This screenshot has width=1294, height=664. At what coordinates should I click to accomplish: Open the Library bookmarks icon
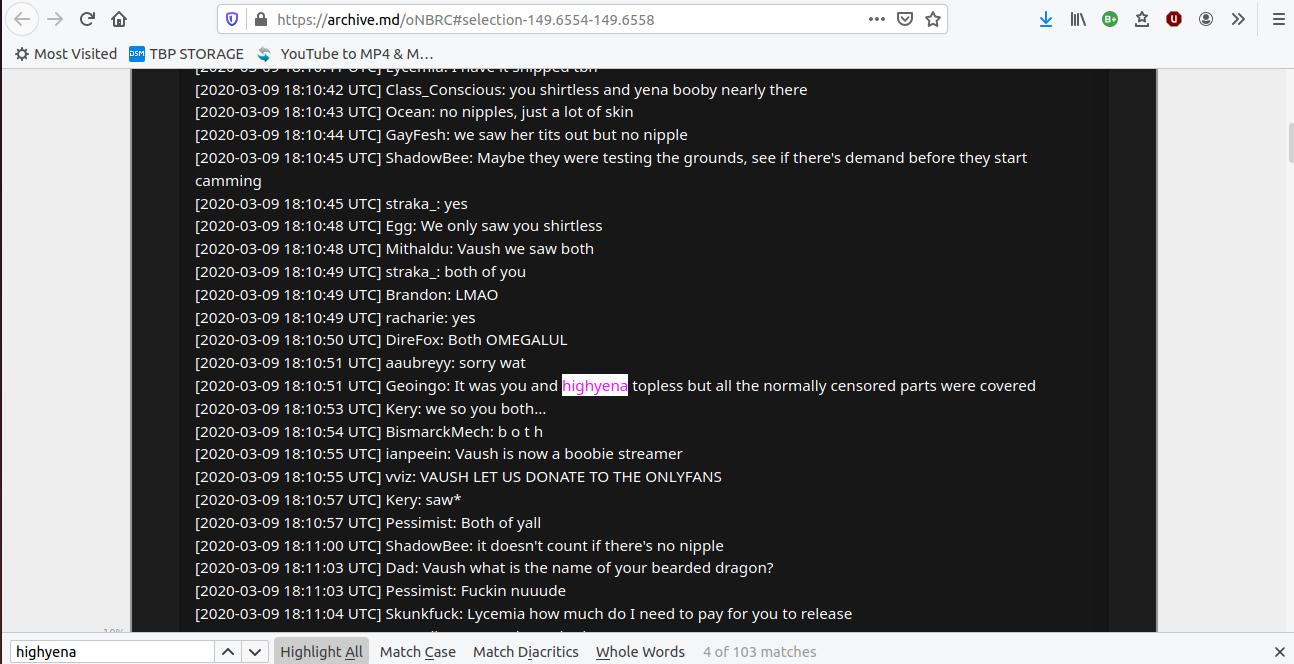click(x=1078, y=19)
